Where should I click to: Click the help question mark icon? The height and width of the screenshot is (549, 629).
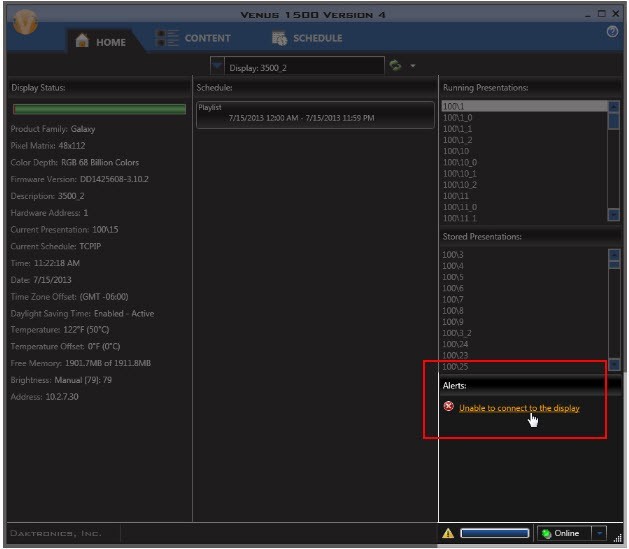(612, 33)
